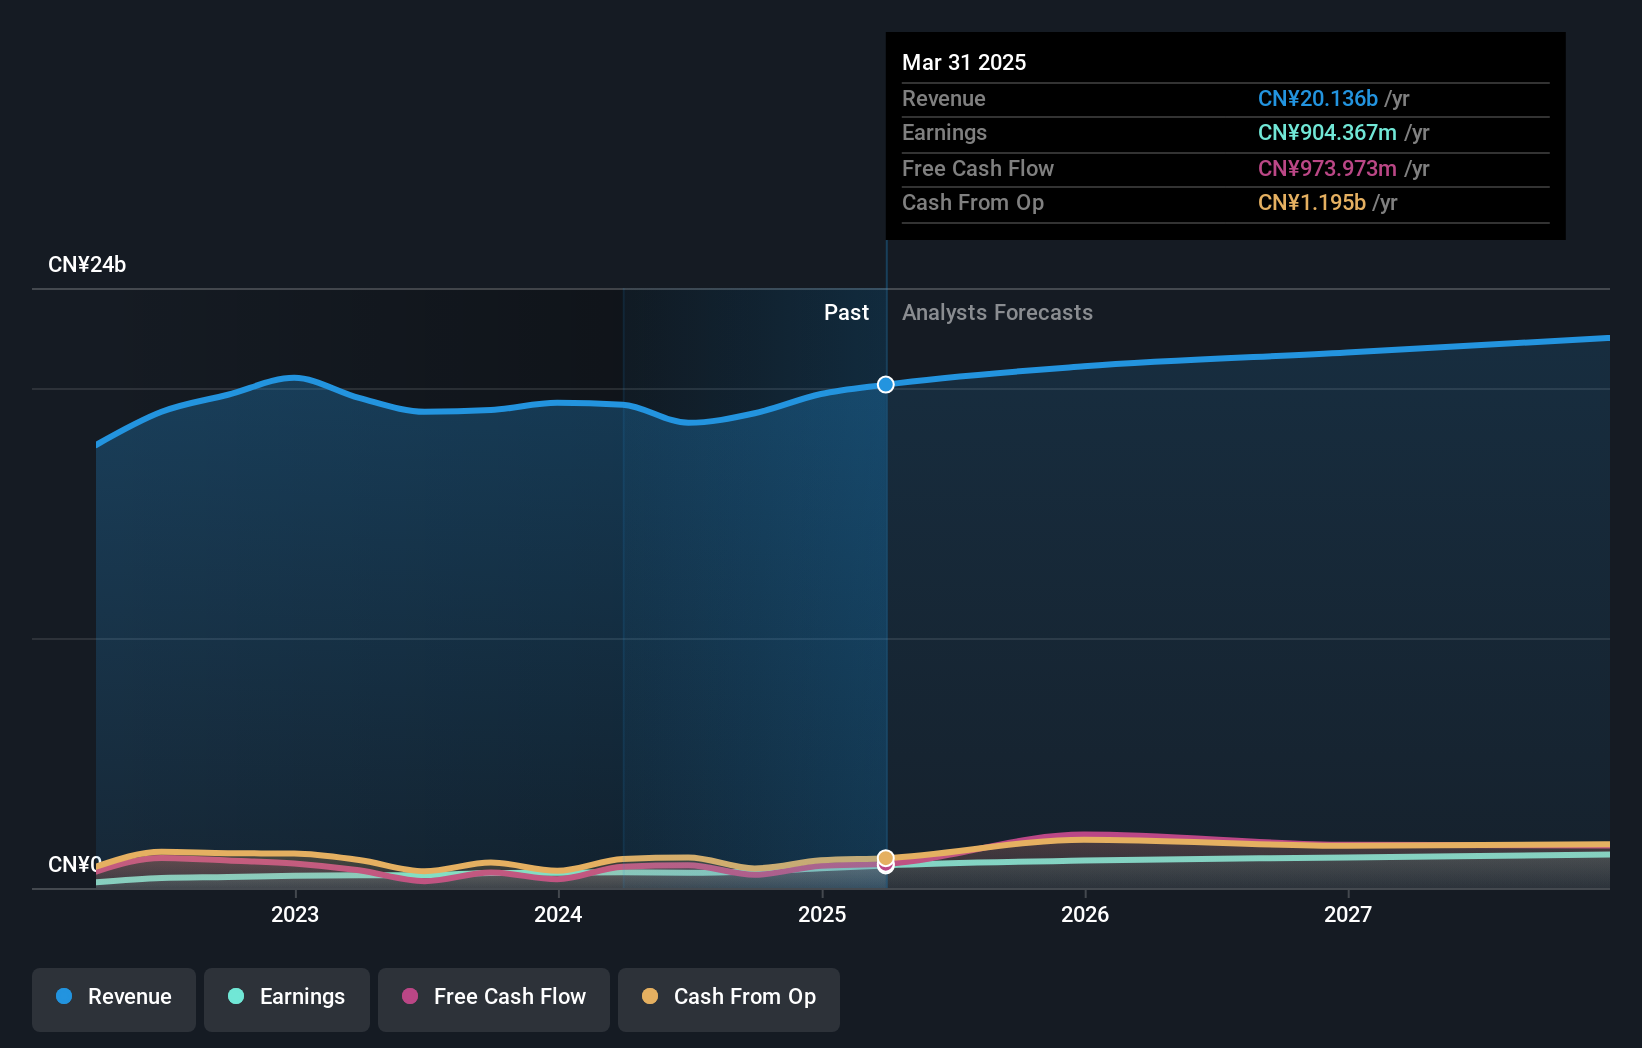
Task: Click the 2023 x-axis label
Action: (x=295, y=914)
